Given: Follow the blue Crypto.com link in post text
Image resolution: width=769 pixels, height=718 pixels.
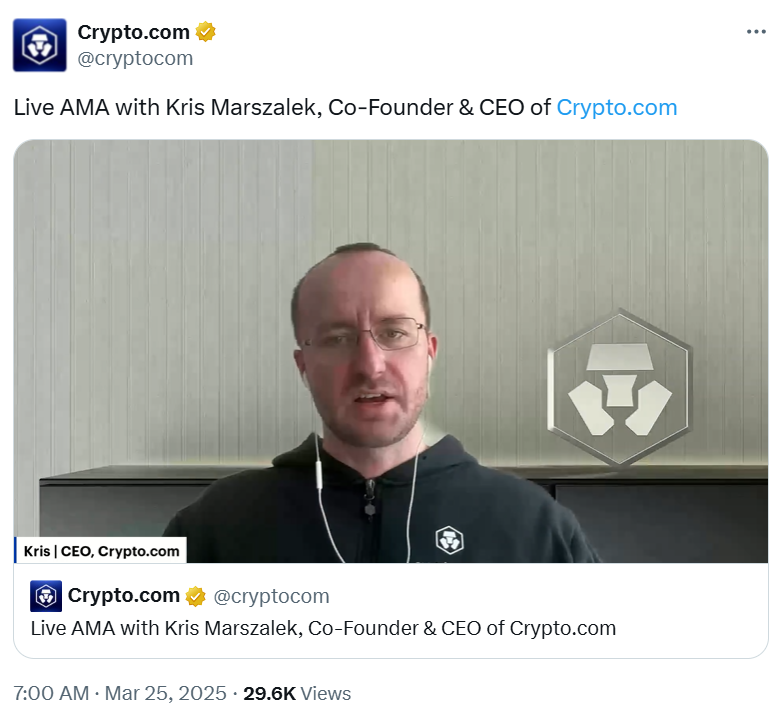Looking at the screenshot, I should (616, 107).
